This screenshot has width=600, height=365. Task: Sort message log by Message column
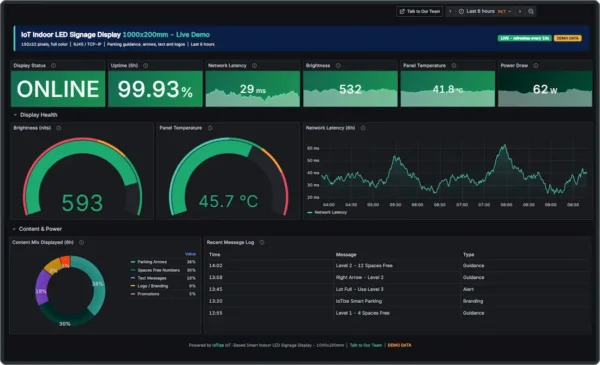pyautogui.click(x=346, y=254)
